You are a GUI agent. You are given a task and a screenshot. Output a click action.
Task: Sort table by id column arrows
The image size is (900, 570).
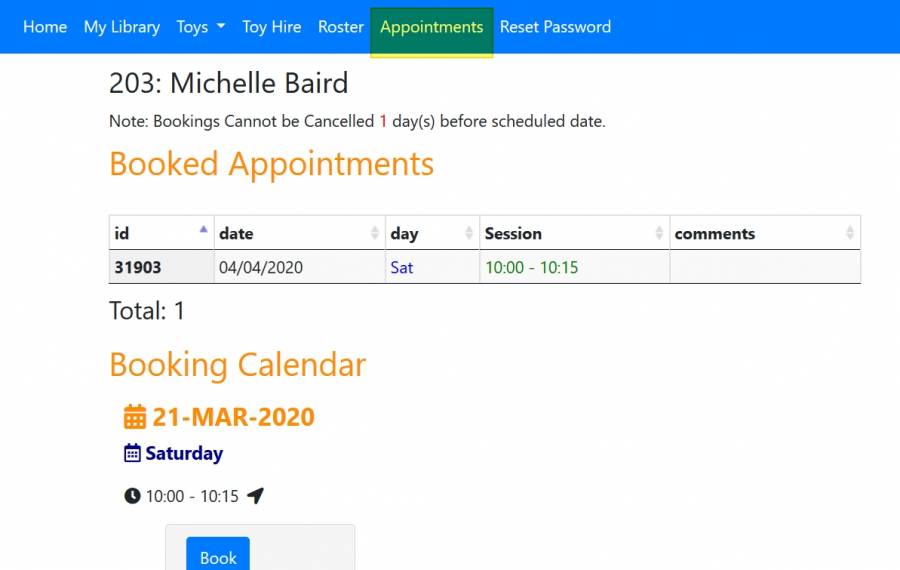click(204, 232)
